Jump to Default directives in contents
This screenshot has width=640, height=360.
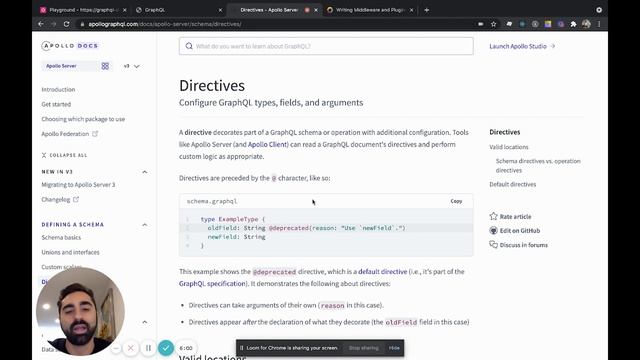(x=513, y=184)
